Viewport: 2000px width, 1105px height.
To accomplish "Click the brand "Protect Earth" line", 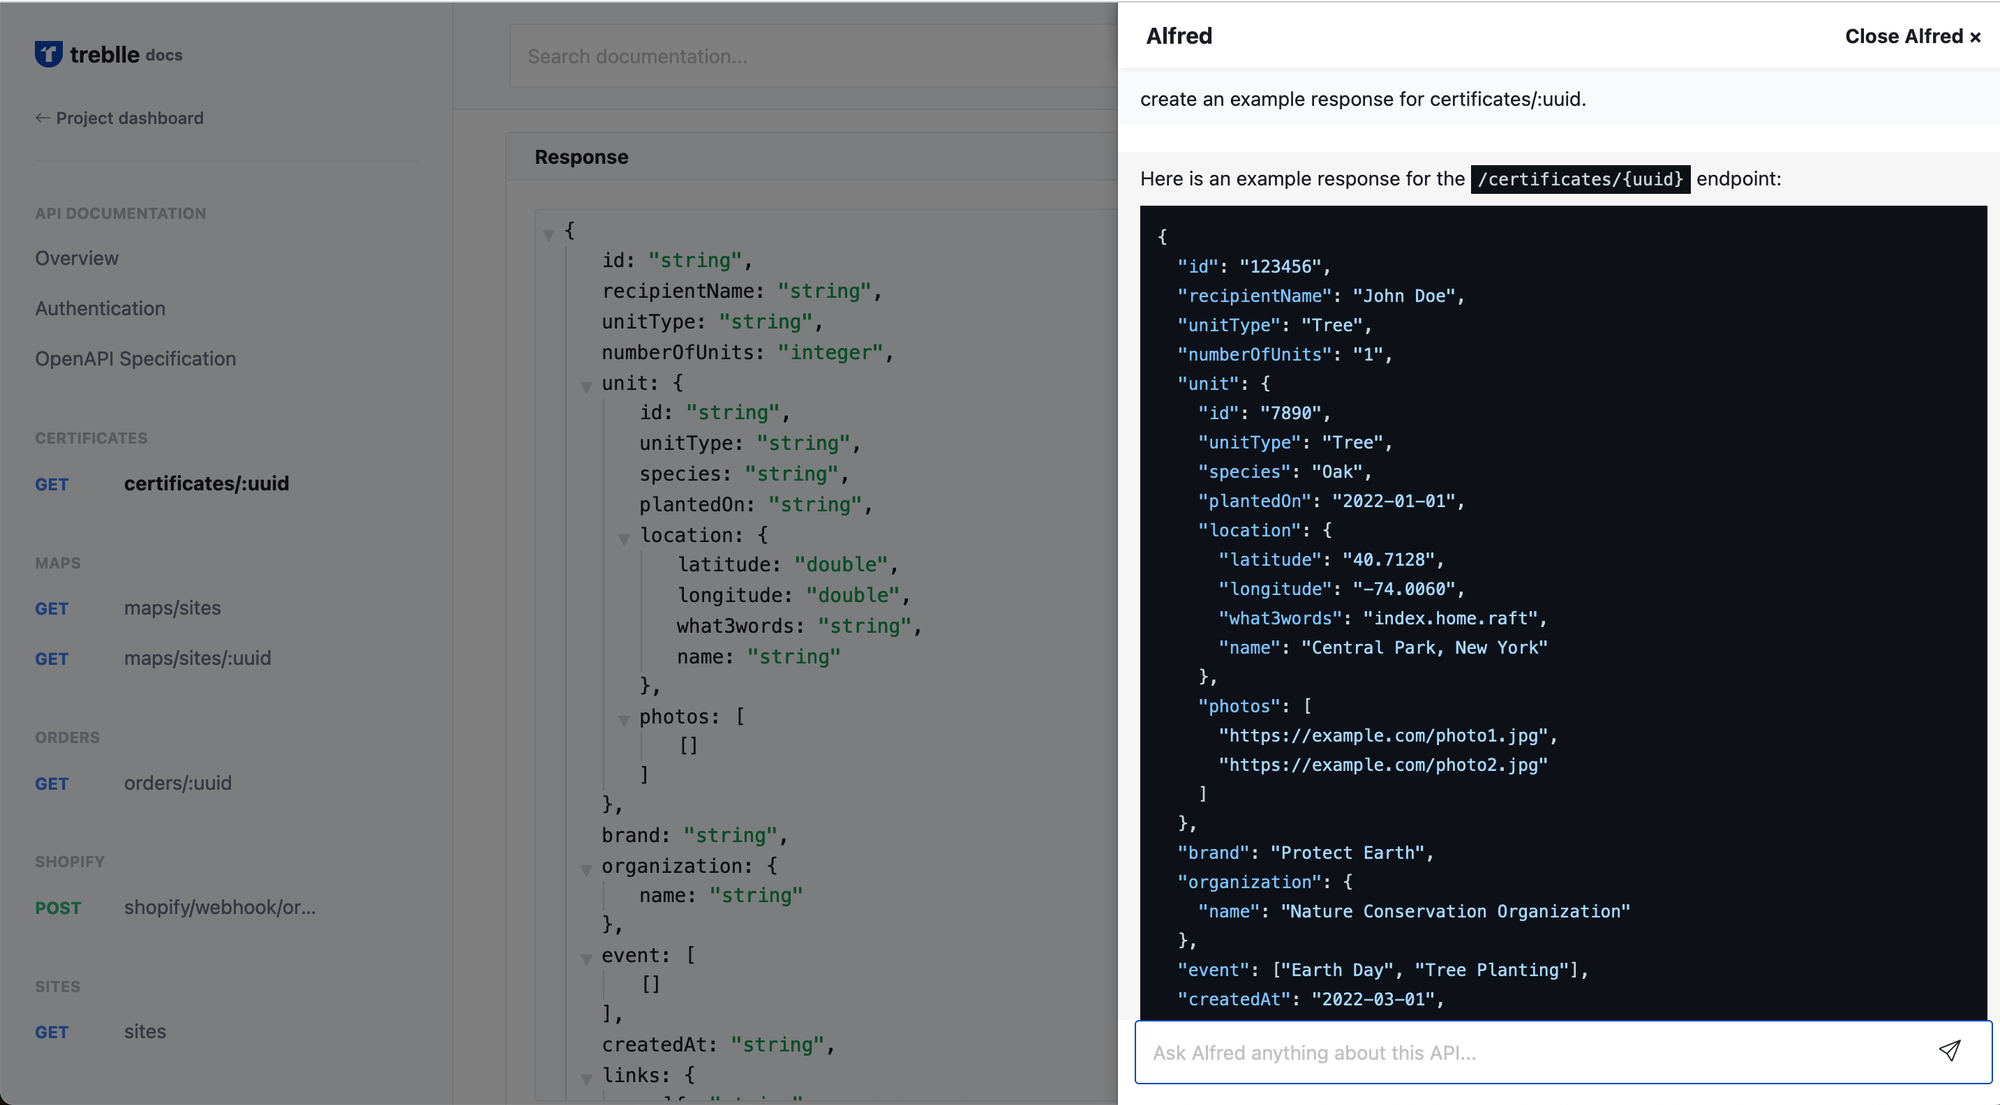I will 1305,853.
